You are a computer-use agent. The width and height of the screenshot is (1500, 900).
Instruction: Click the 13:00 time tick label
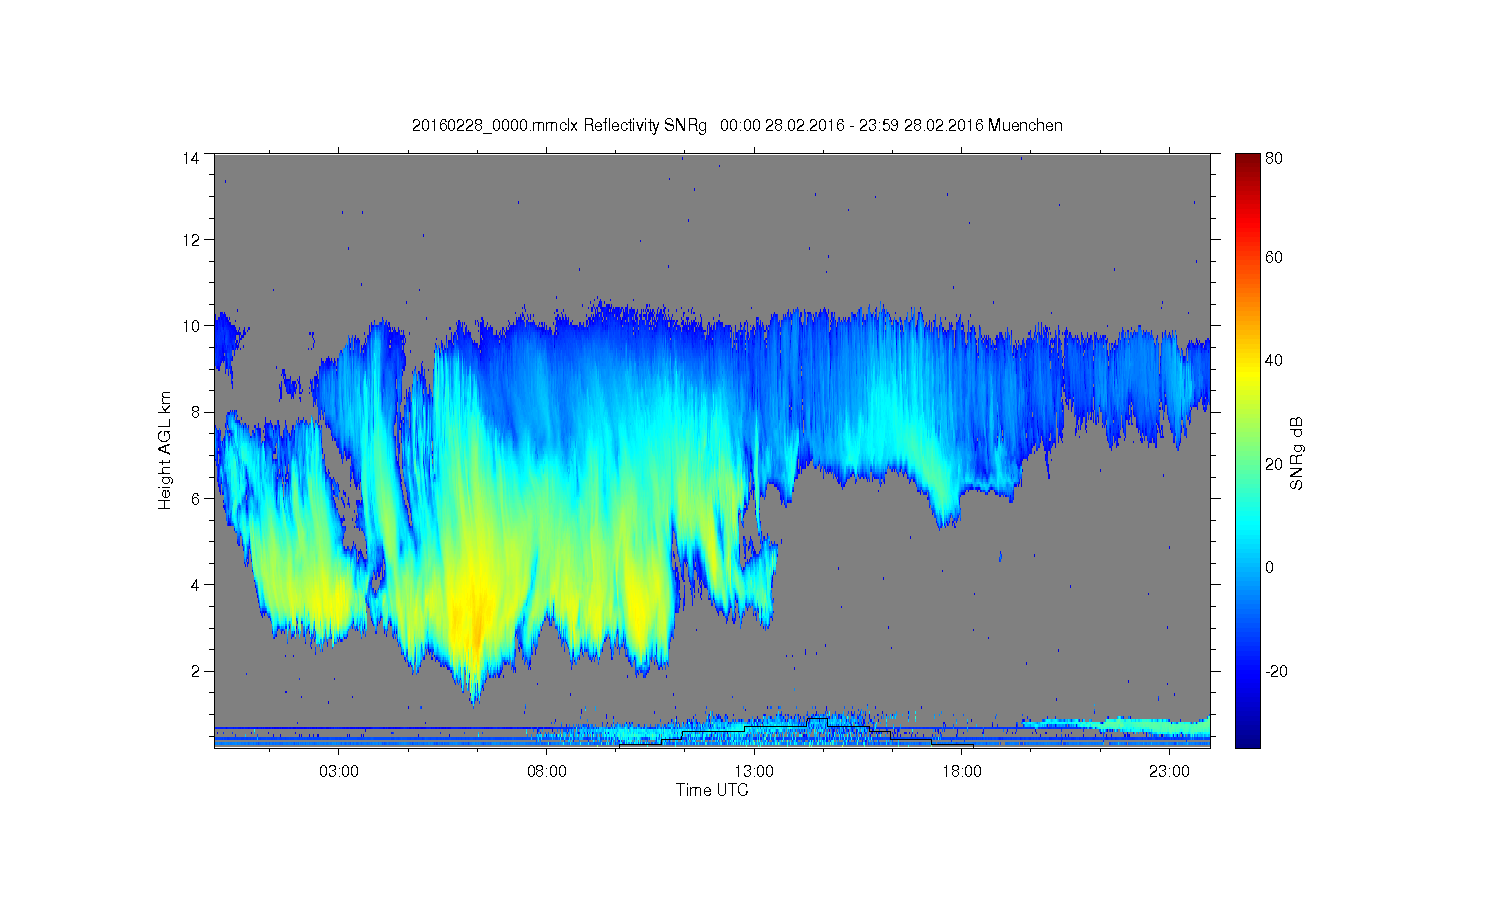click(754, 772)
